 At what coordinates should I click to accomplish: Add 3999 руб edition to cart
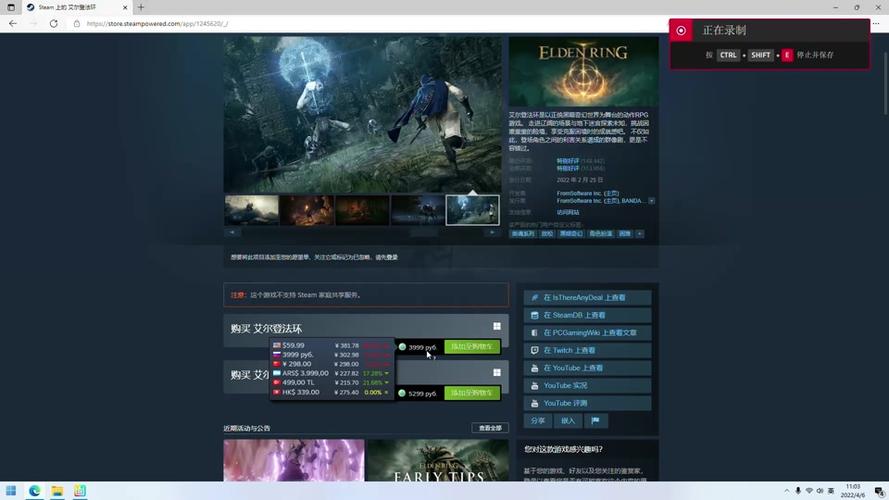coord(472,346)
